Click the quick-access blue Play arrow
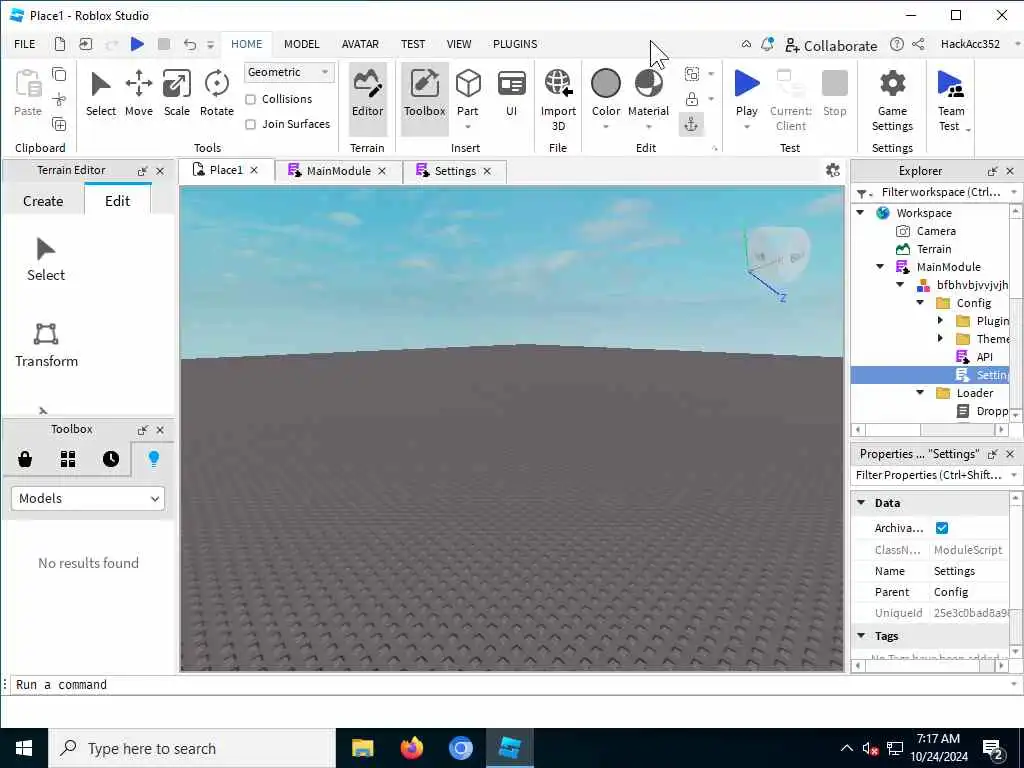Viewport: 1024px width, 768px height. (137, 44)
